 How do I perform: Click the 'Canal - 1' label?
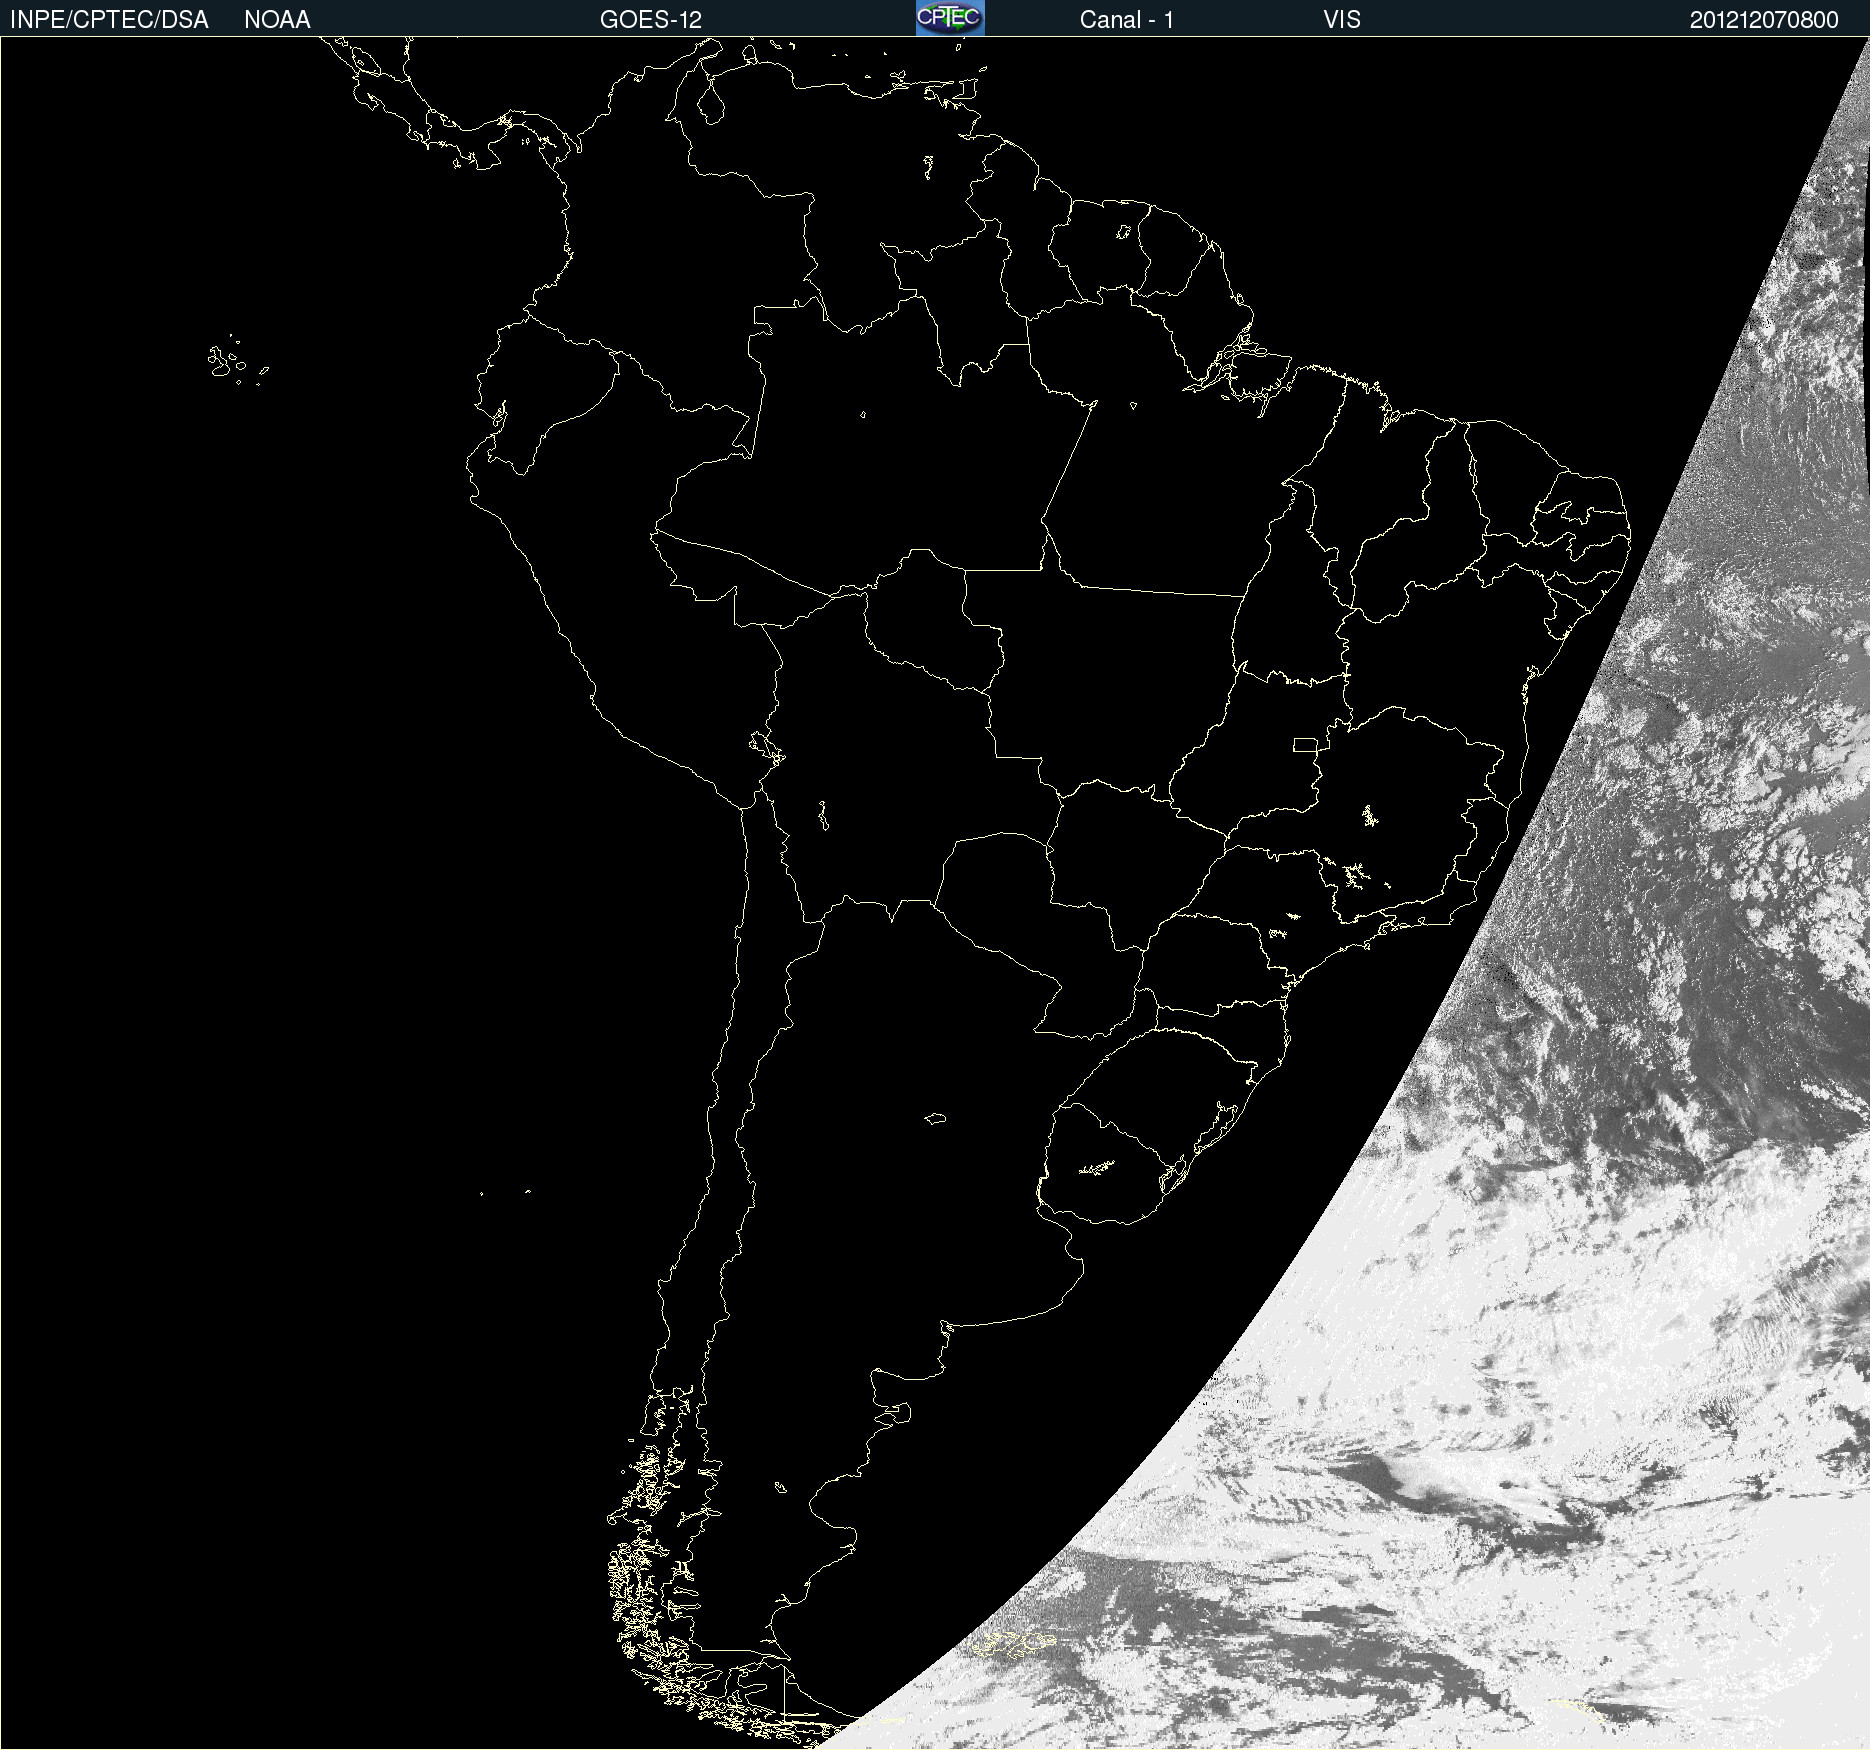1126,20
